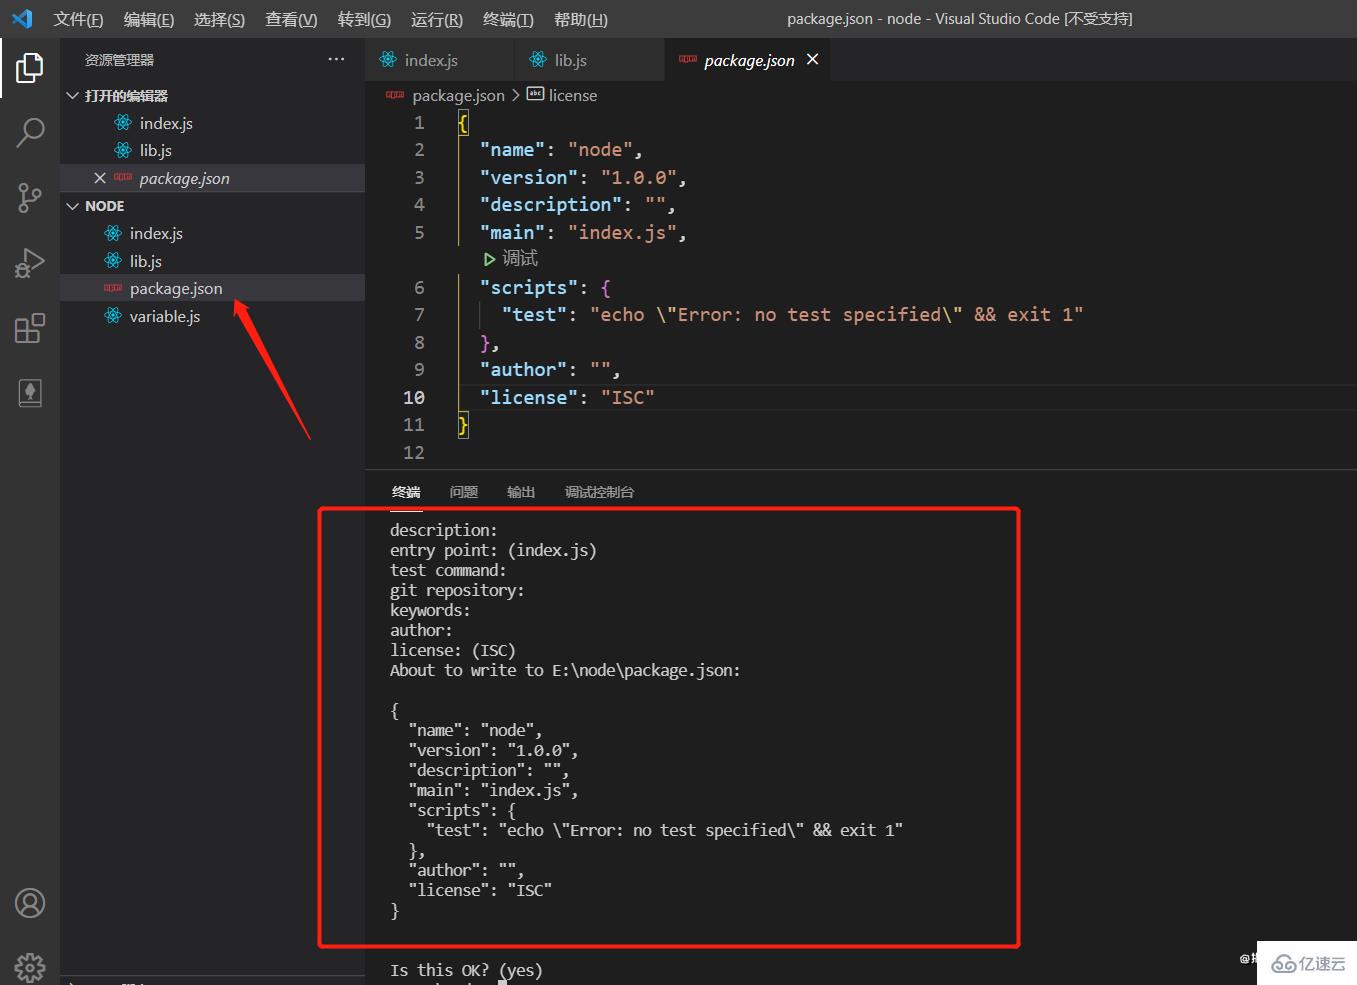Select the package.json editor tab
Image resolution: width=1357 pixels, height=985 pixels.
click(x=748, y=60)
